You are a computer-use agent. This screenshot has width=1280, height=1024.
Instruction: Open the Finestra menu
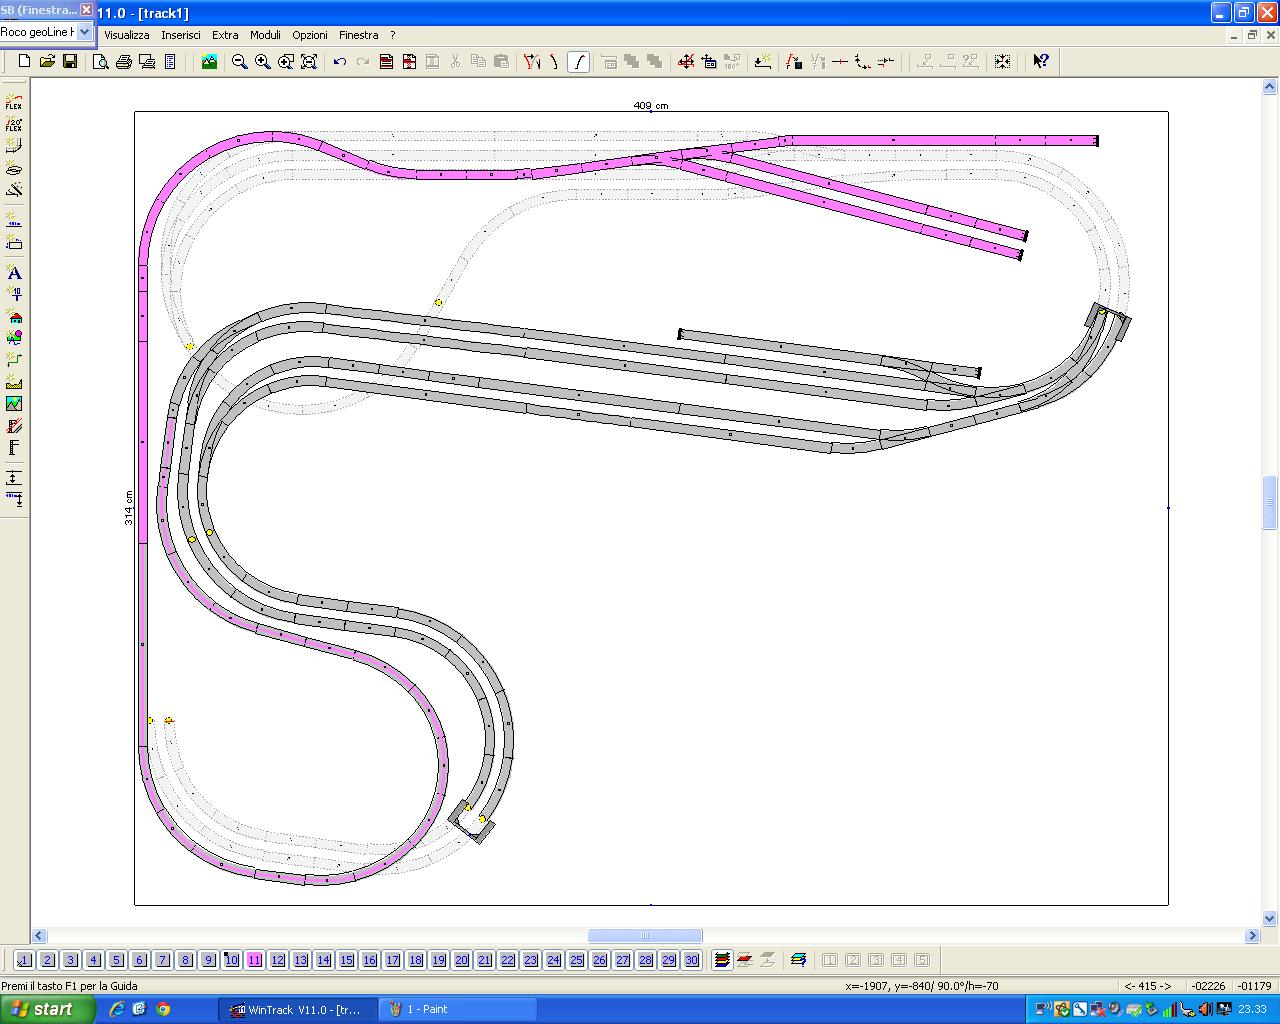(x=359, y=35)
